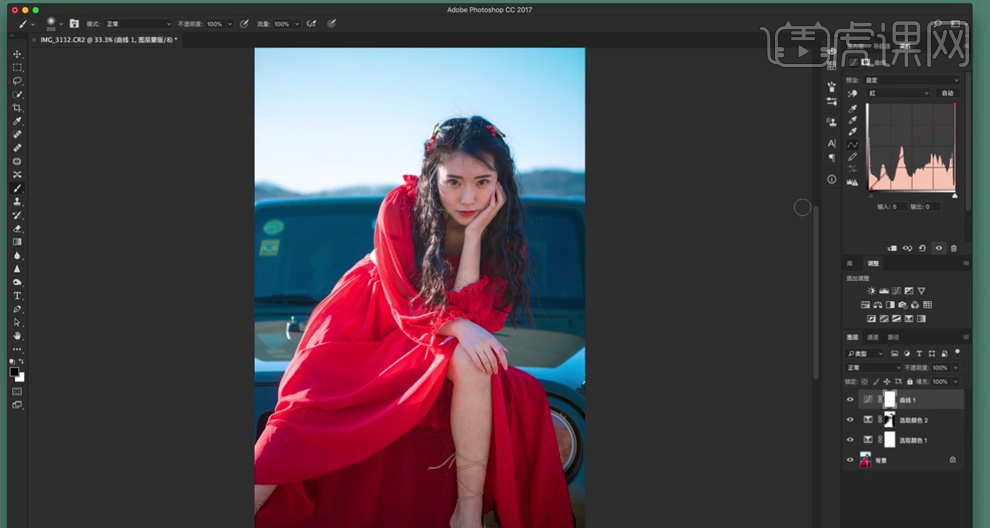Viewport: 990px width, 528px height.
Task: Hide the 选取颜色 2 layer
Action: tap(850, 420)
